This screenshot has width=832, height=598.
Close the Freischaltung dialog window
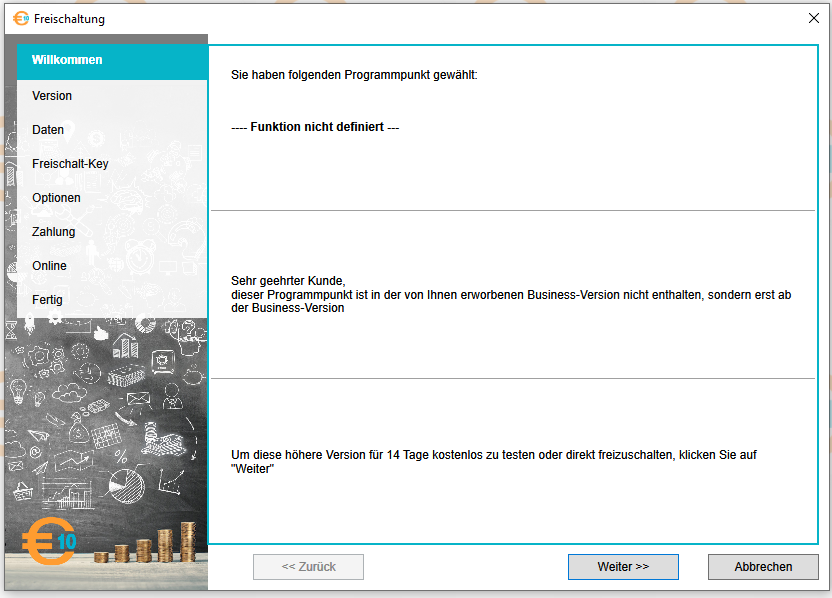813,18
